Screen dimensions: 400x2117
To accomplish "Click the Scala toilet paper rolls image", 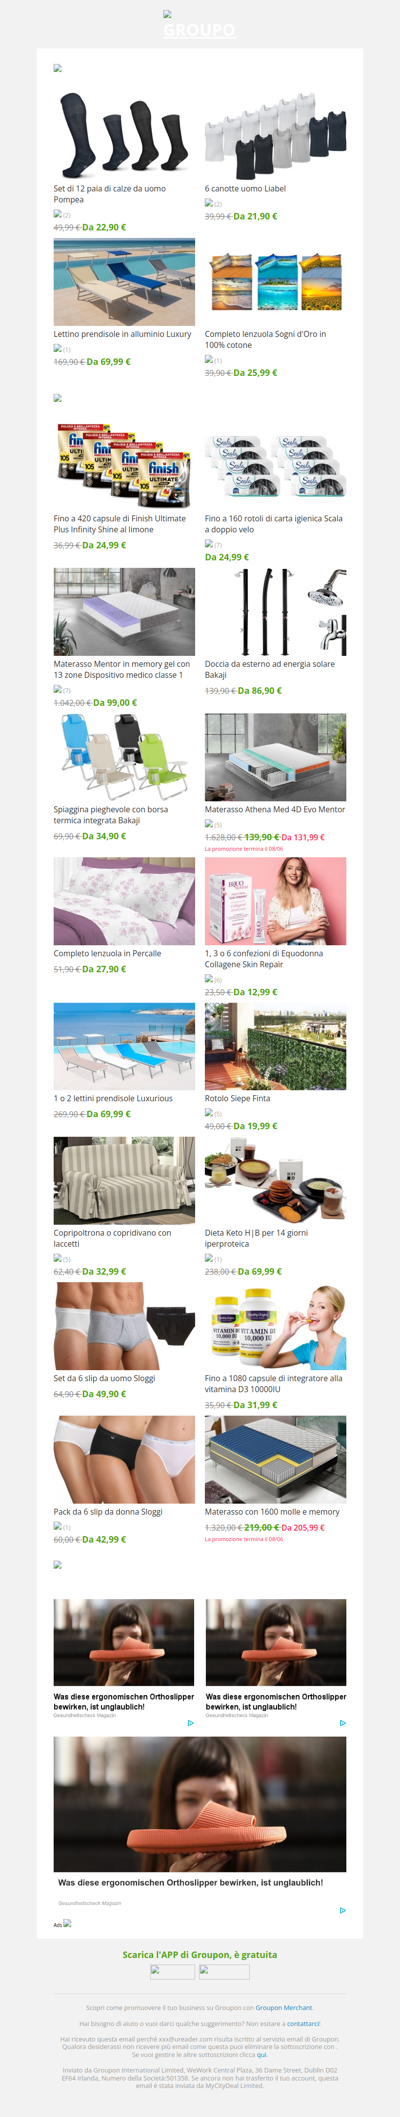I will pos(276,466).
